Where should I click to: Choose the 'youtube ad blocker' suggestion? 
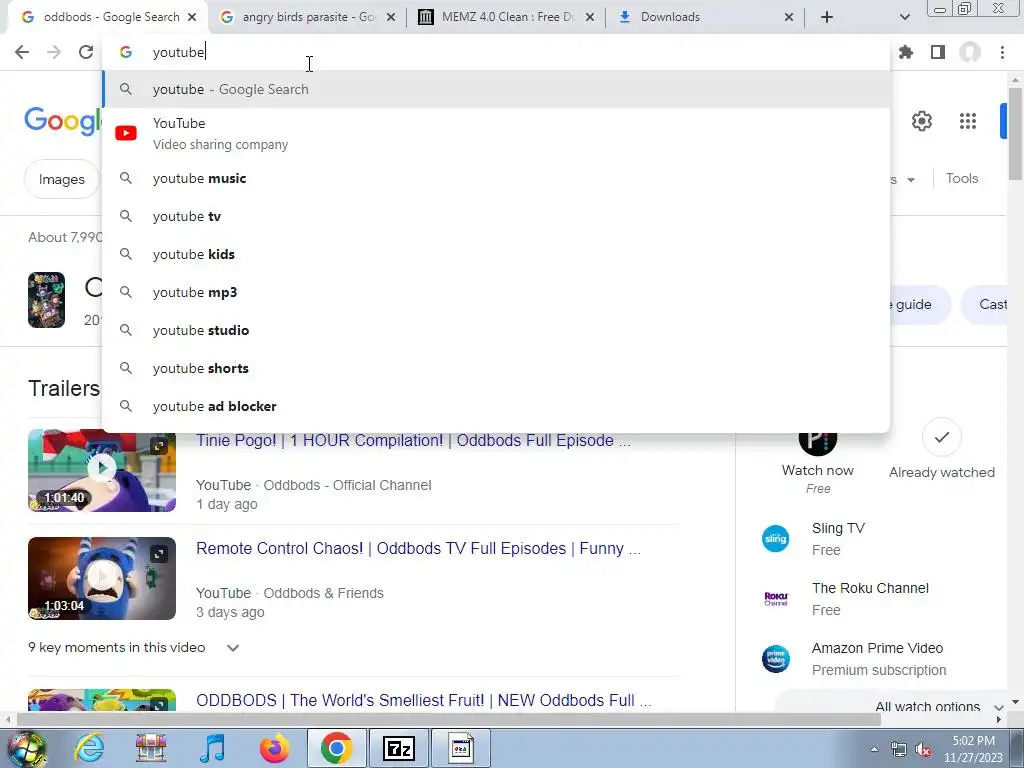(496, 406)
